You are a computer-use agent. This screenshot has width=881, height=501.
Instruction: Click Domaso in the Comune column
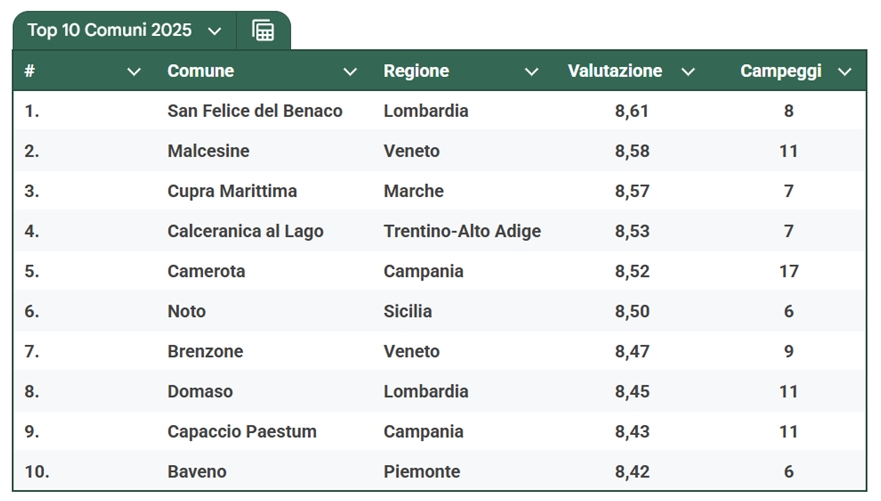(200, 391)
